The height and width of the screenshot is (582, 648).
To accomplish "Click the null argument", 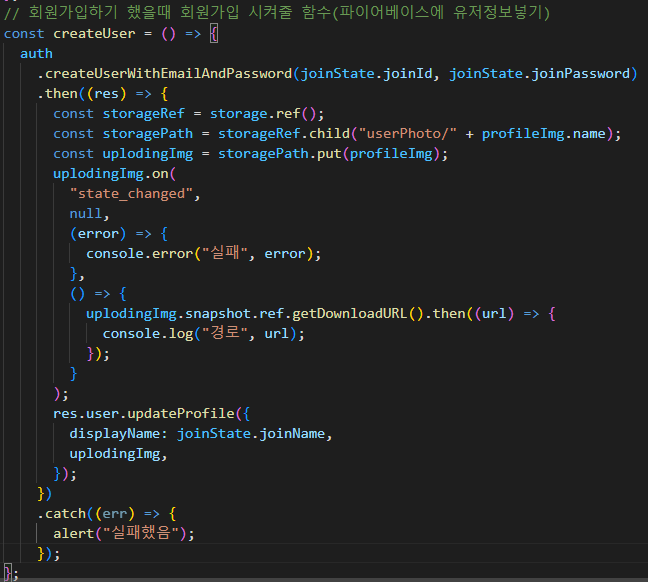I will click(x=86, y=214).
